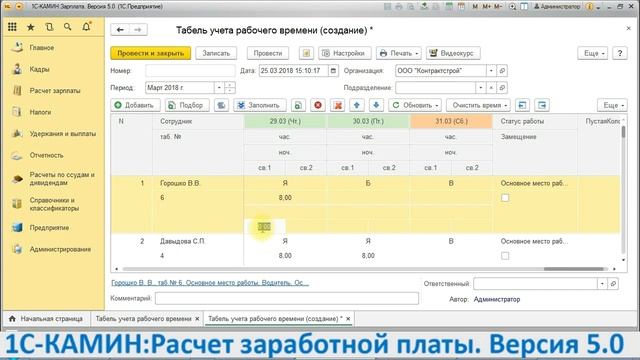Switch to Начальная страница tab
This screenshot has height=360, width=640.
tap(47, 319)
